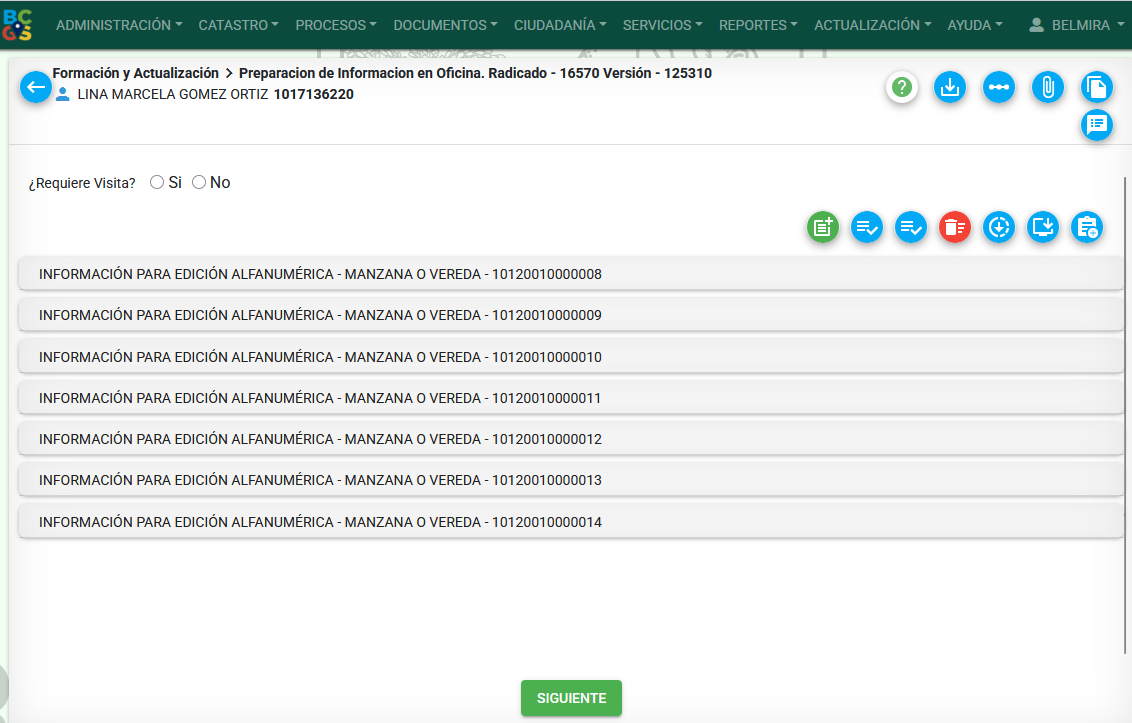Click the green add note icon
The width and height of the screenshot is (1132, 723).
tap(823, 228)
